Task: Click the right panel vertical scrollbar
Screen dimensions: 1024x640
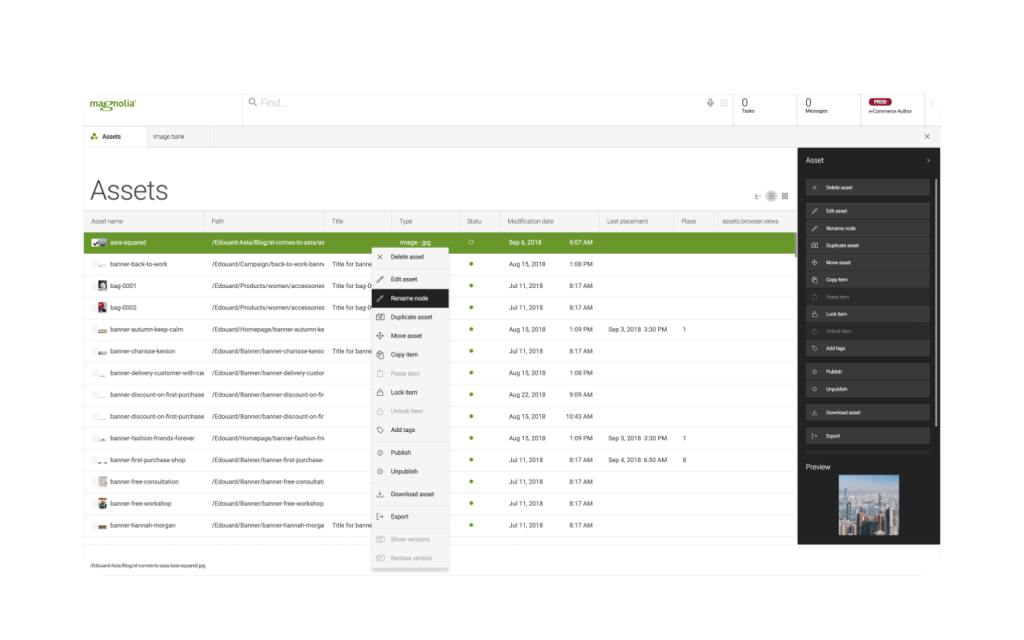Action: pos(936,300)
